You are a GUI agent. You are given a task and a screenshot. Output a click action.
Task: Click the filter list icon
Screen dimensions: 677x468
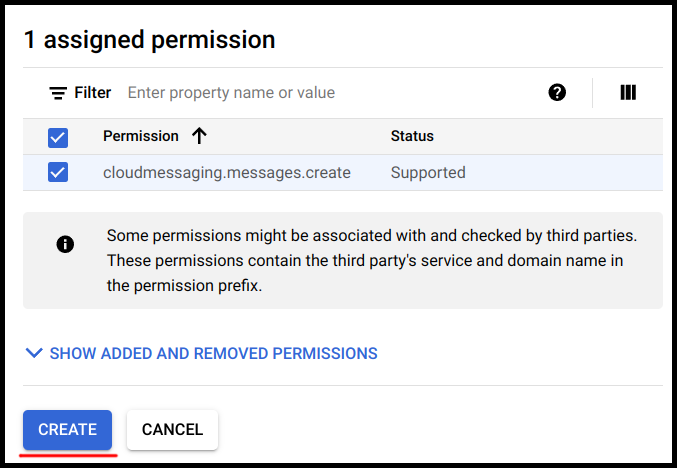click(58, 93)
